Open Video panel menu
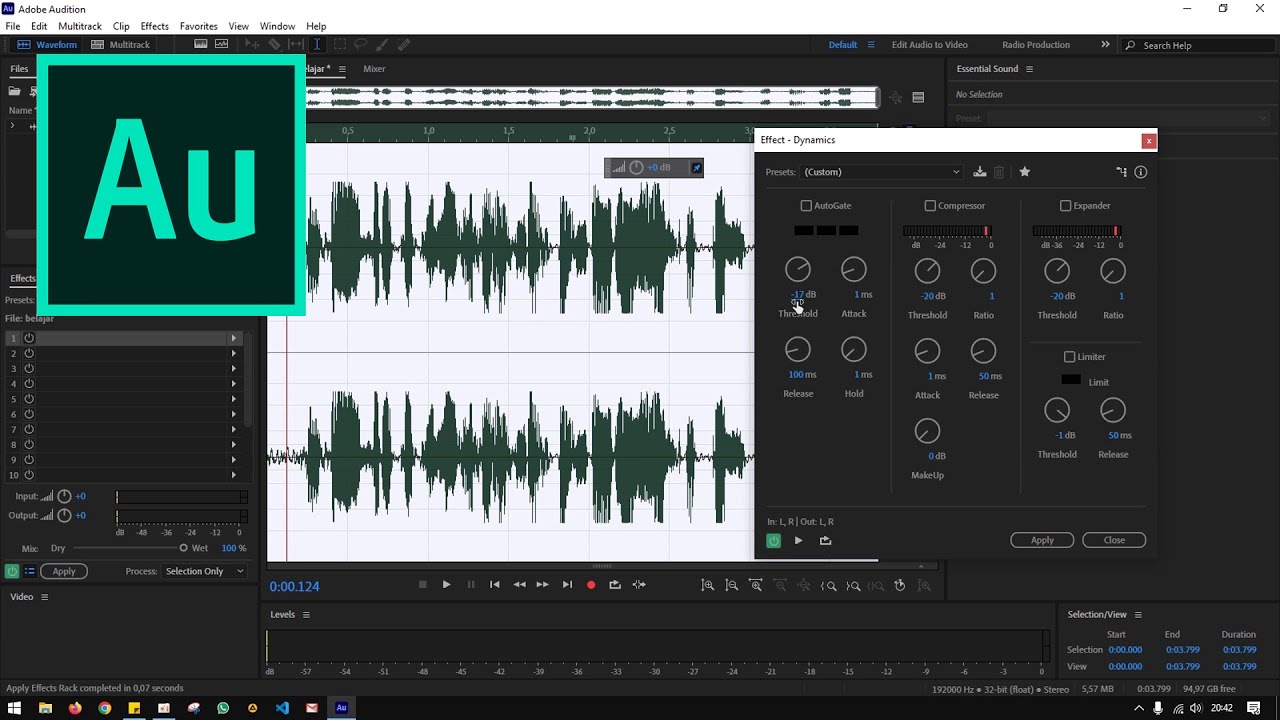 pos(44,597)
